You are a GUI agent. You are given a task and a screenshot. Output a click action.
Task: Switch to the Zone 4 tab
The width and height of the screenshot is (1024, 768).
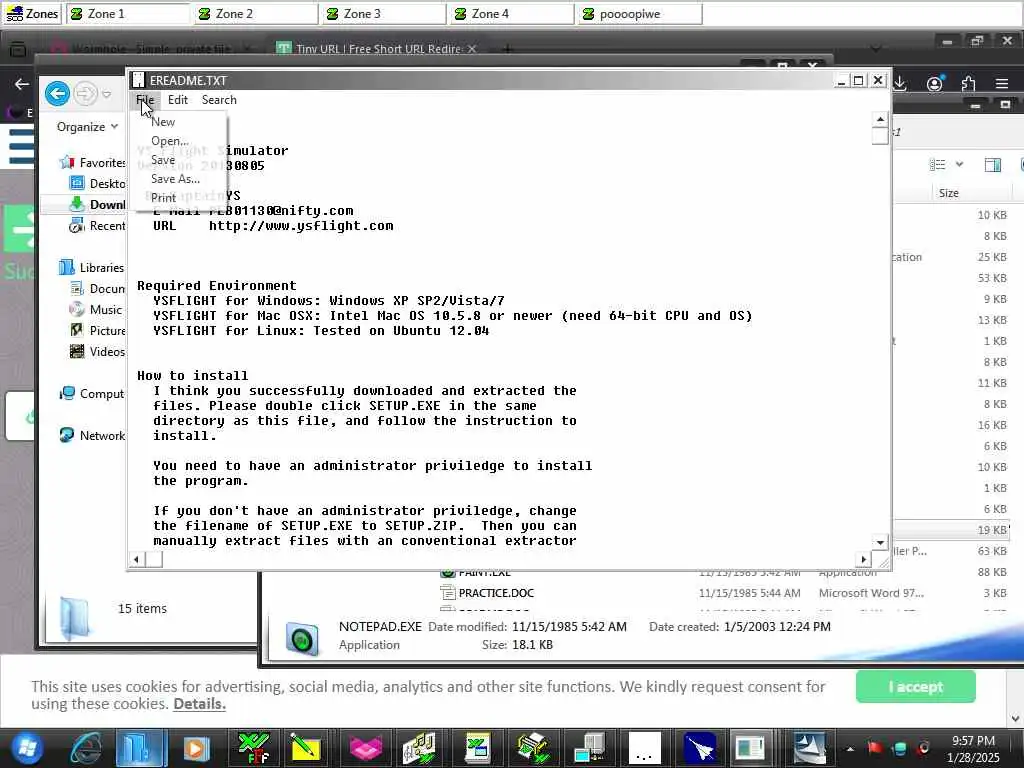point(512,14)
